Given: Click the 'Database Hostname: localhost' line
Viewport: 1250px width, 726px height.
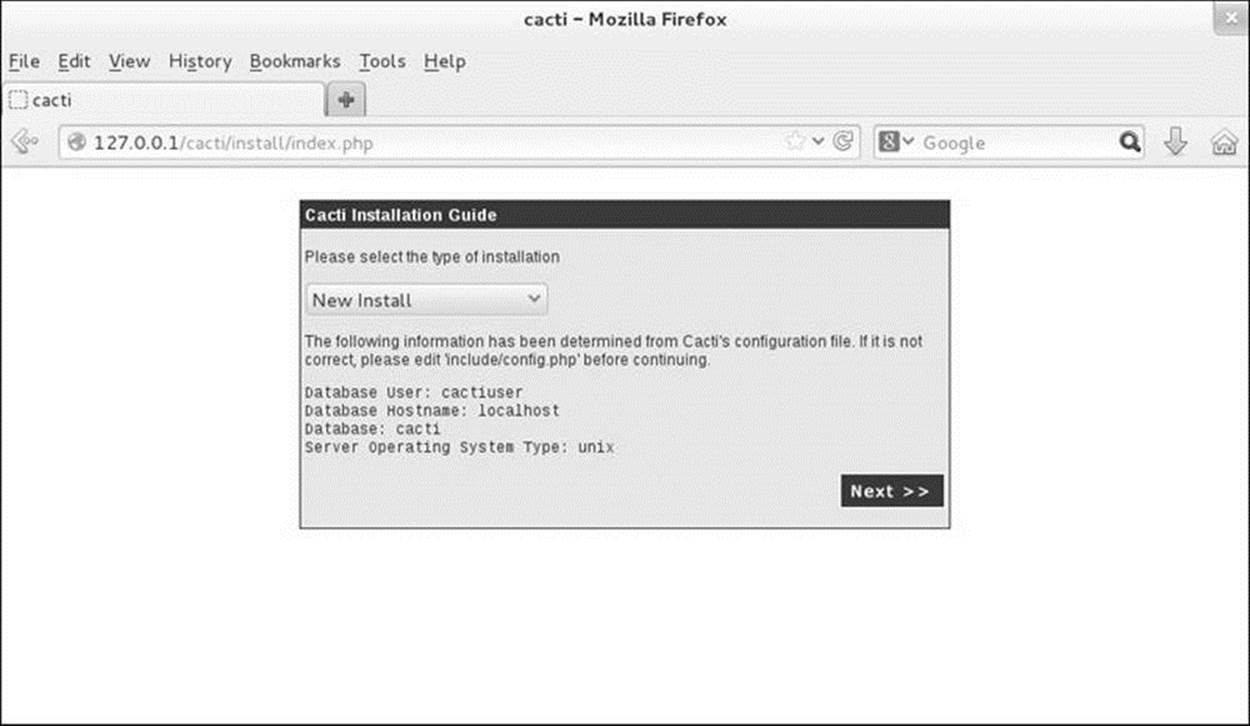Looking at the screenshot, I should pyautogui.click(x=432, y=411).
